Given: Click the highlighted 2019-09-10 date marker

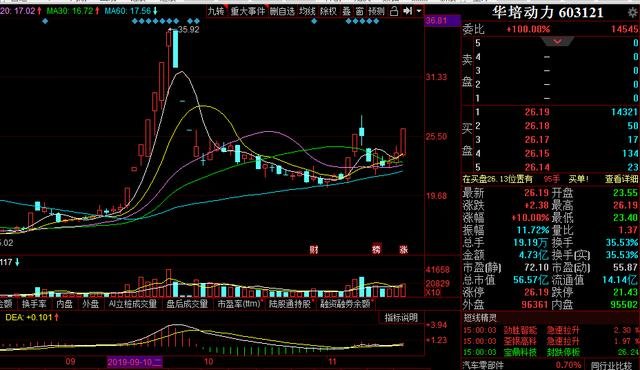Looking at the screenshot, I should click(x=135, y=362).
